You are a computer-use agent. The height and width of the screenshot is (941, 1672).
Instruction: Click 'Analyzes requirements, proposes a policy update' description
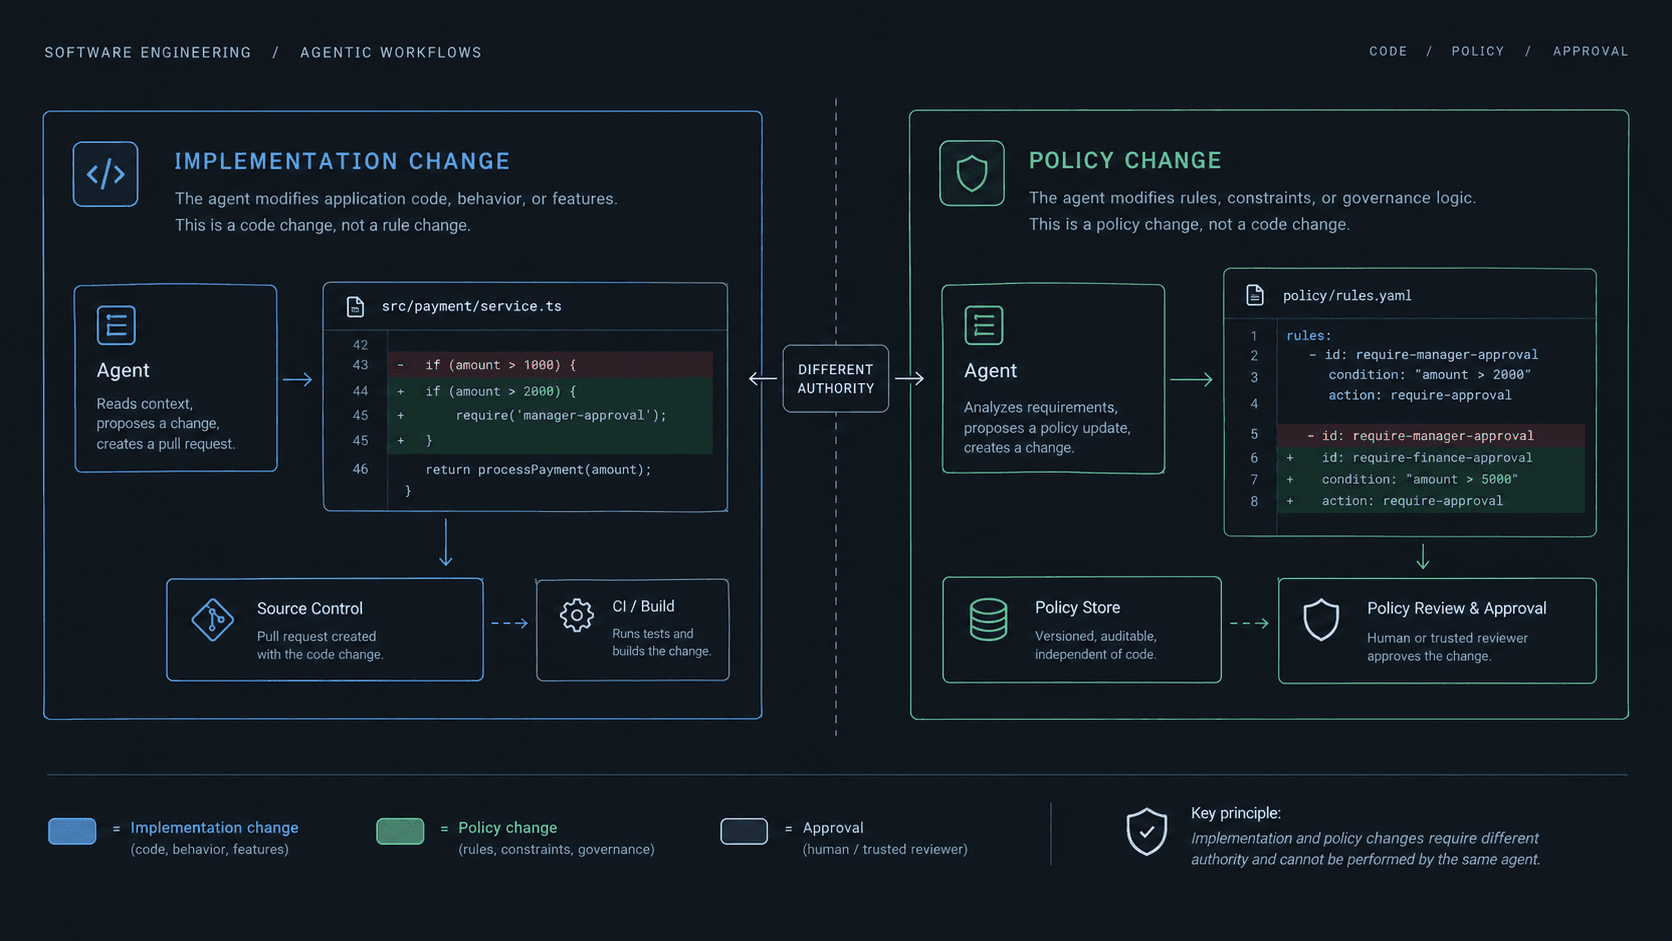(x=1047, y=427)
